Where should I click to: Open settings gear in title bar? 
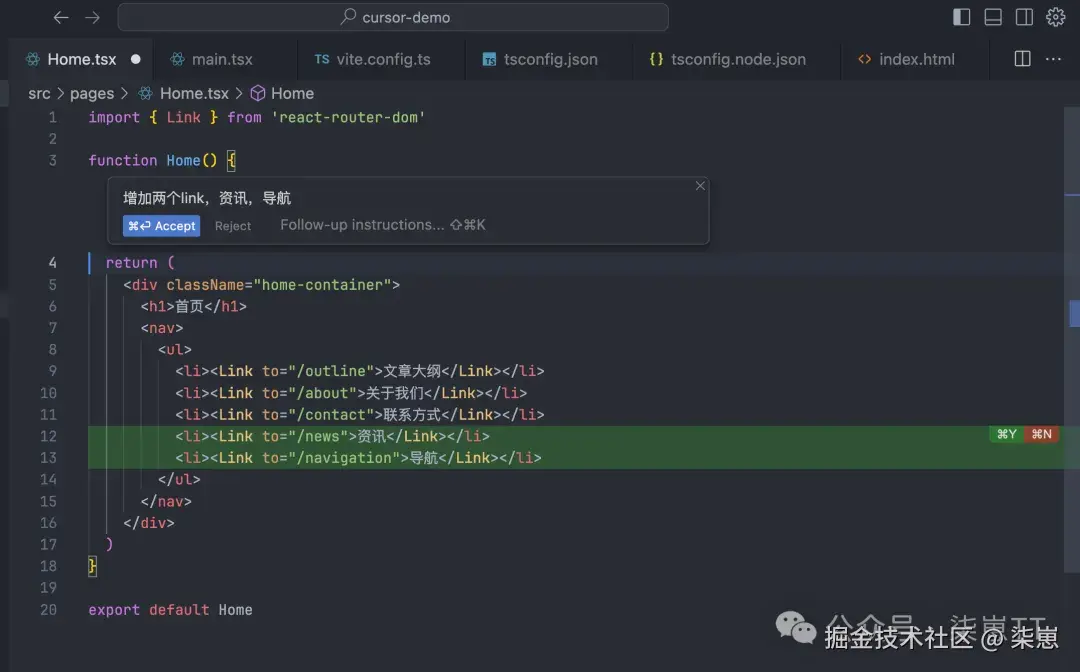[x=1055, y=17]
